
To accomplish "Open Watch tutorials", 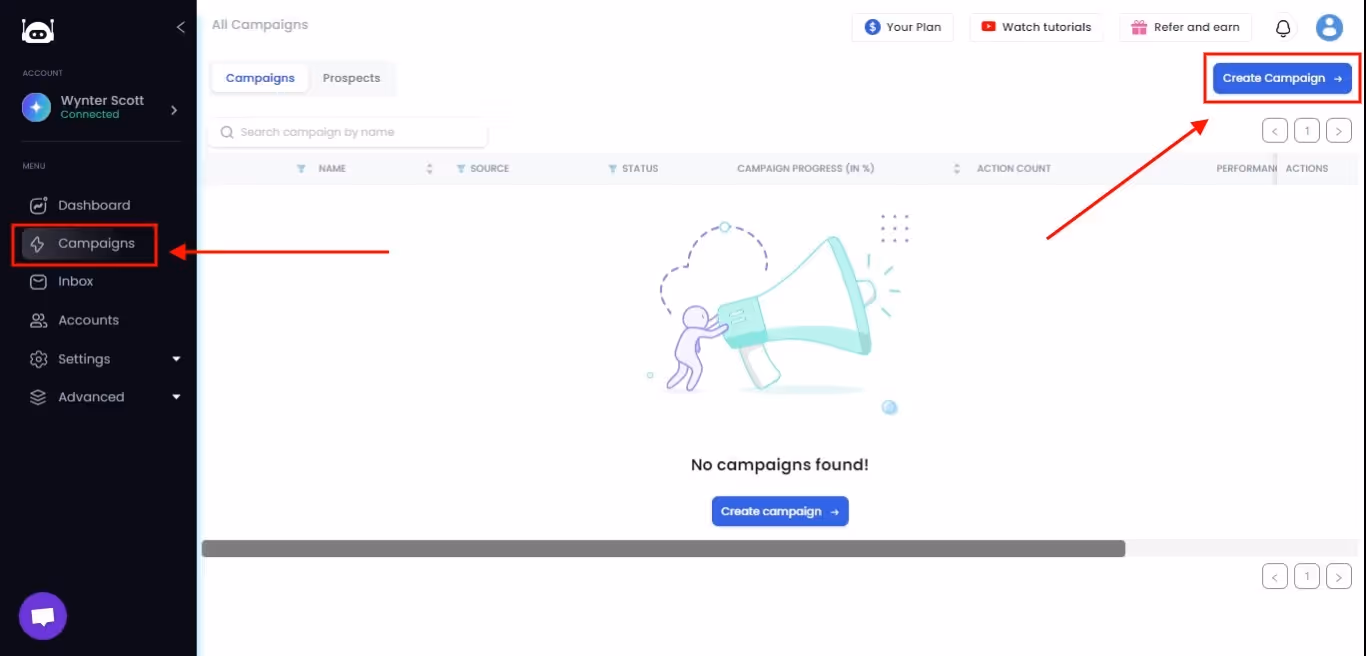I will click(x=1037, y=27).
